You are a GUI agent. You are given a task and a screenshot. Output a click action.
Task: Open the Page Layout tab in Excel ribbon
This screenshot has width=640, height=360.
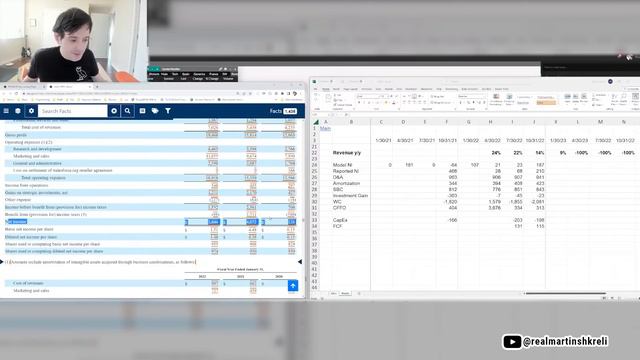tap(350, 89)
